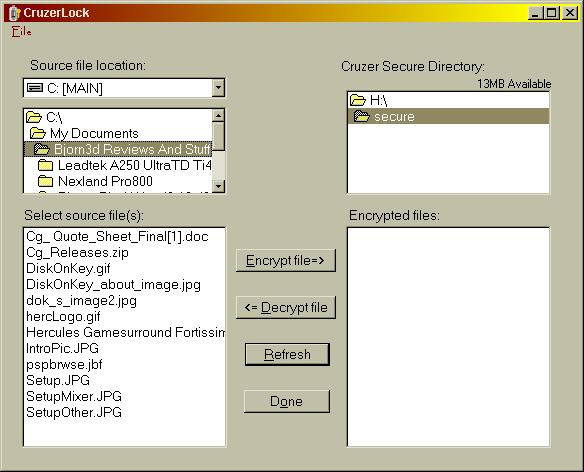
Task: Select the secure directory text
Action: click(394, 117)
